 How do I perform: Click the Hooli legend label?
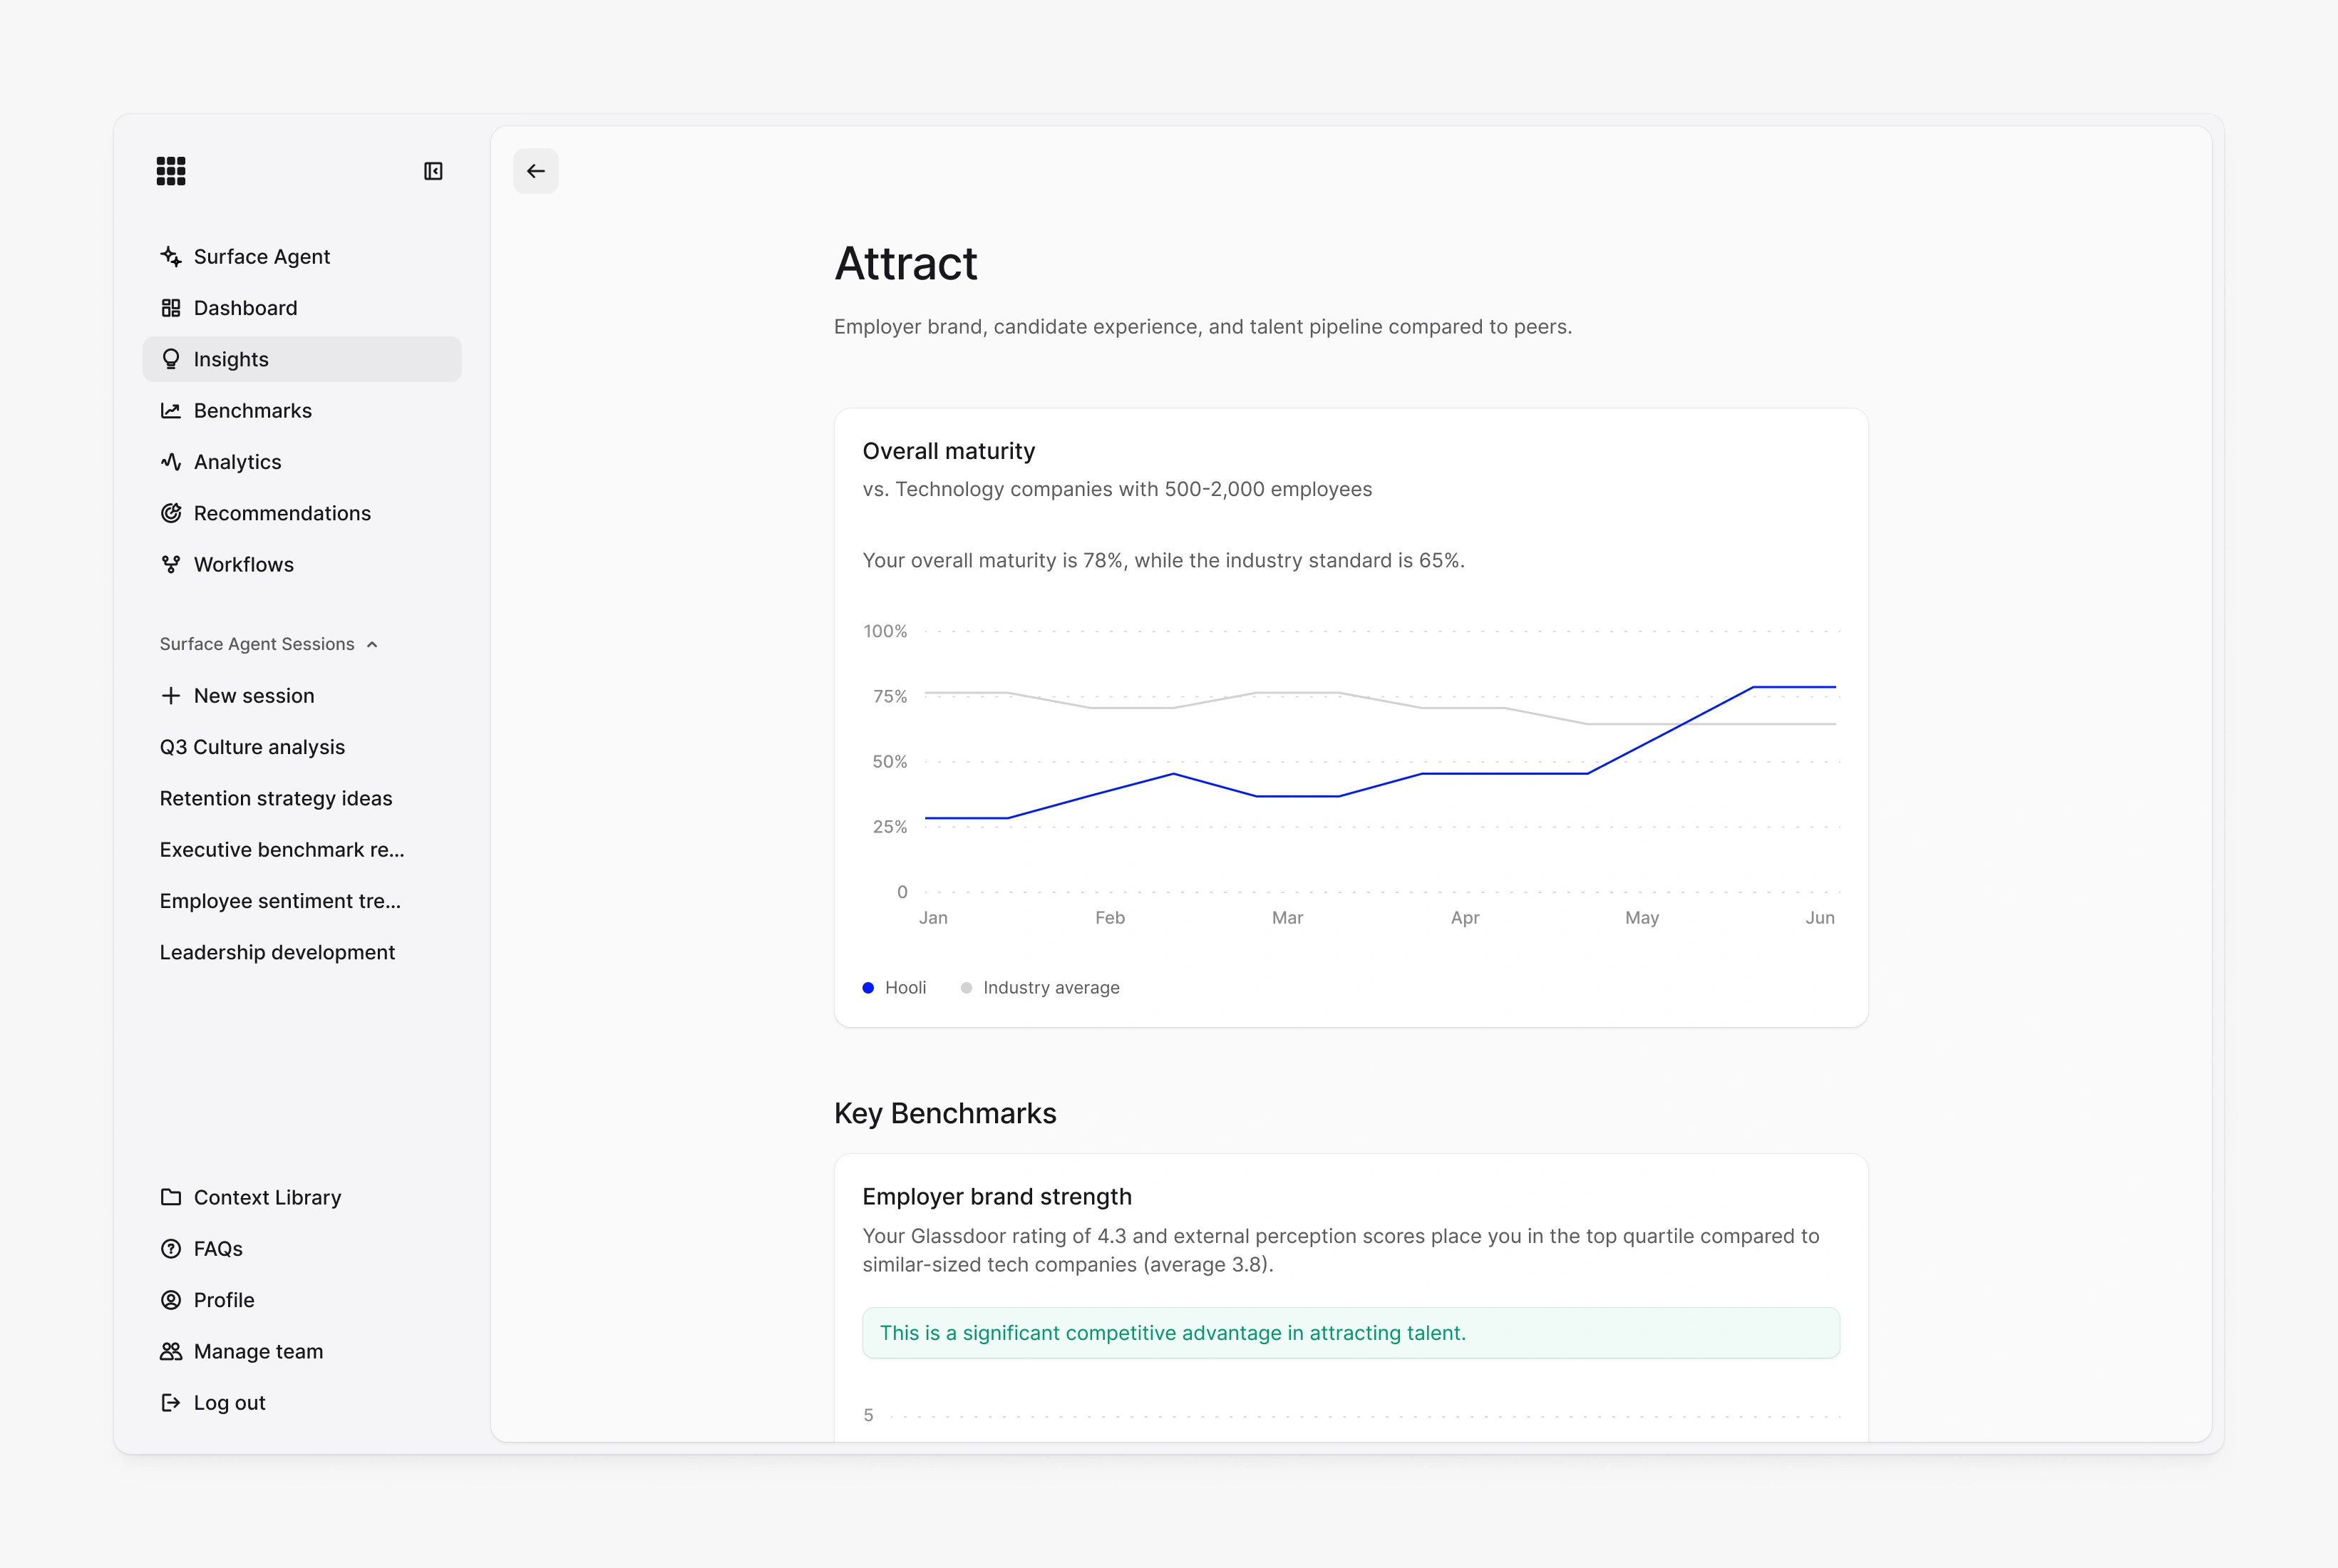[906, 988]
